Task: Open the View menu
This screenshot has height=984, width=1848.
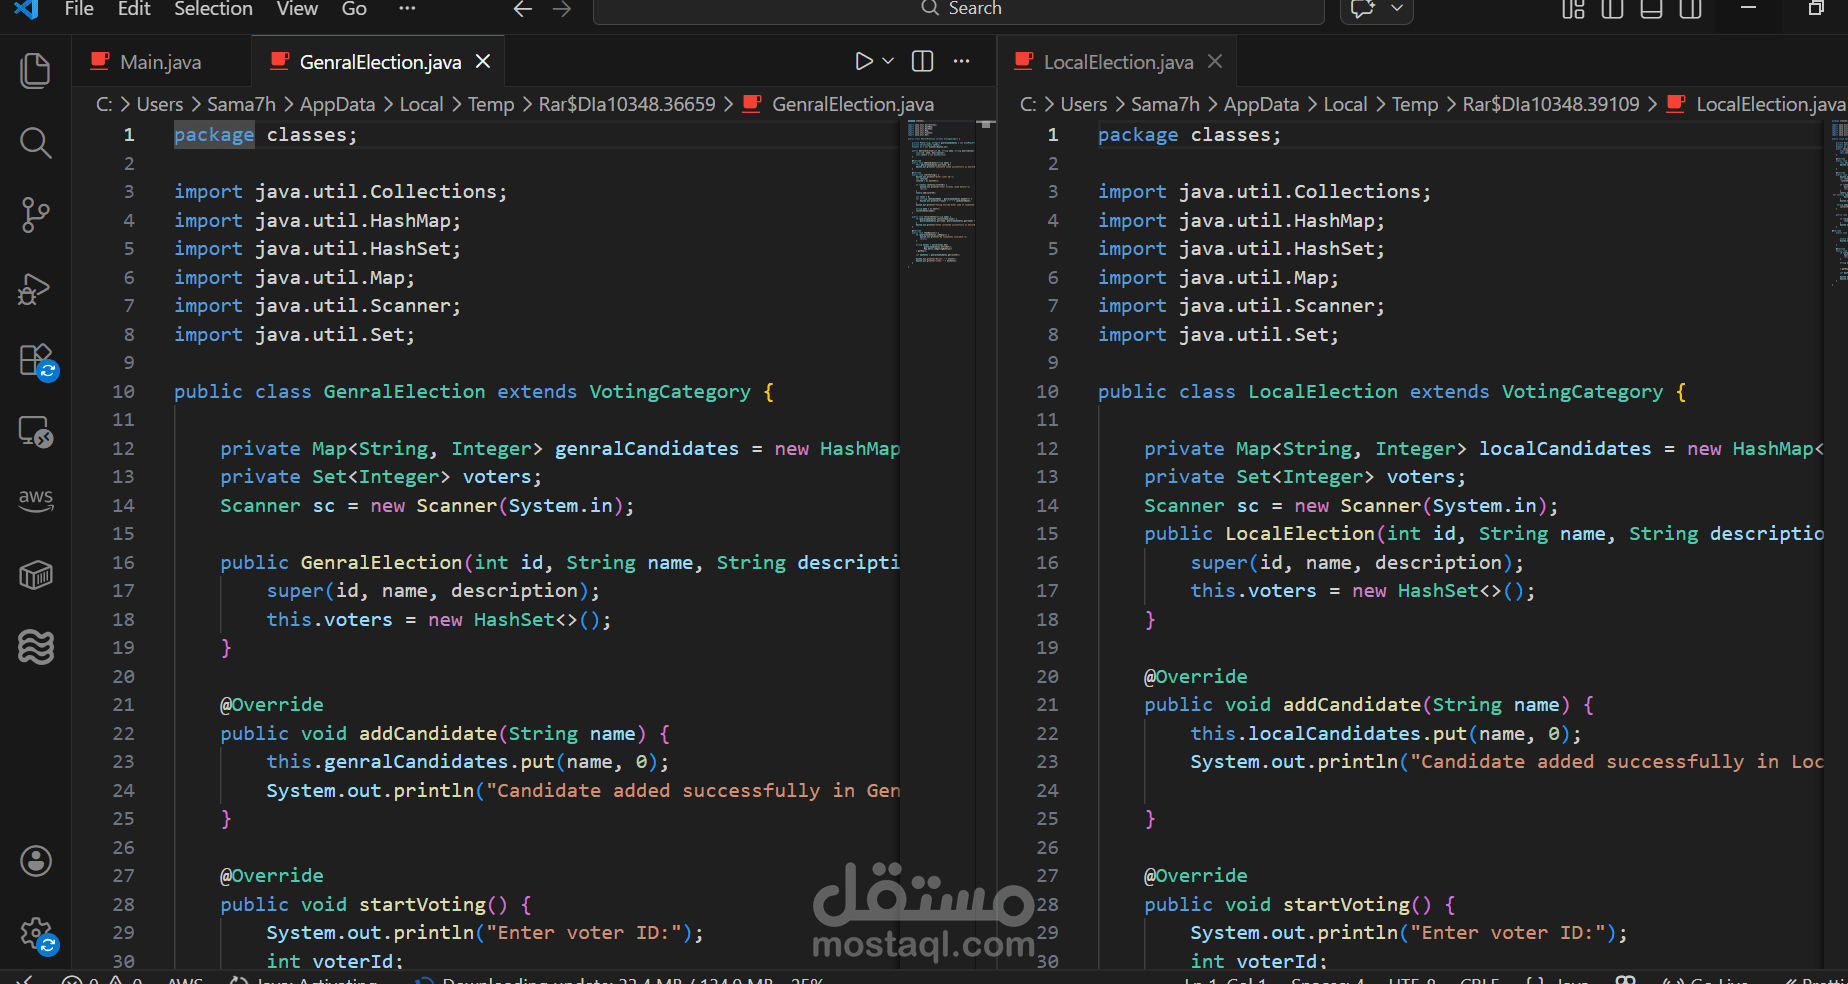Action: coord(297,9)
